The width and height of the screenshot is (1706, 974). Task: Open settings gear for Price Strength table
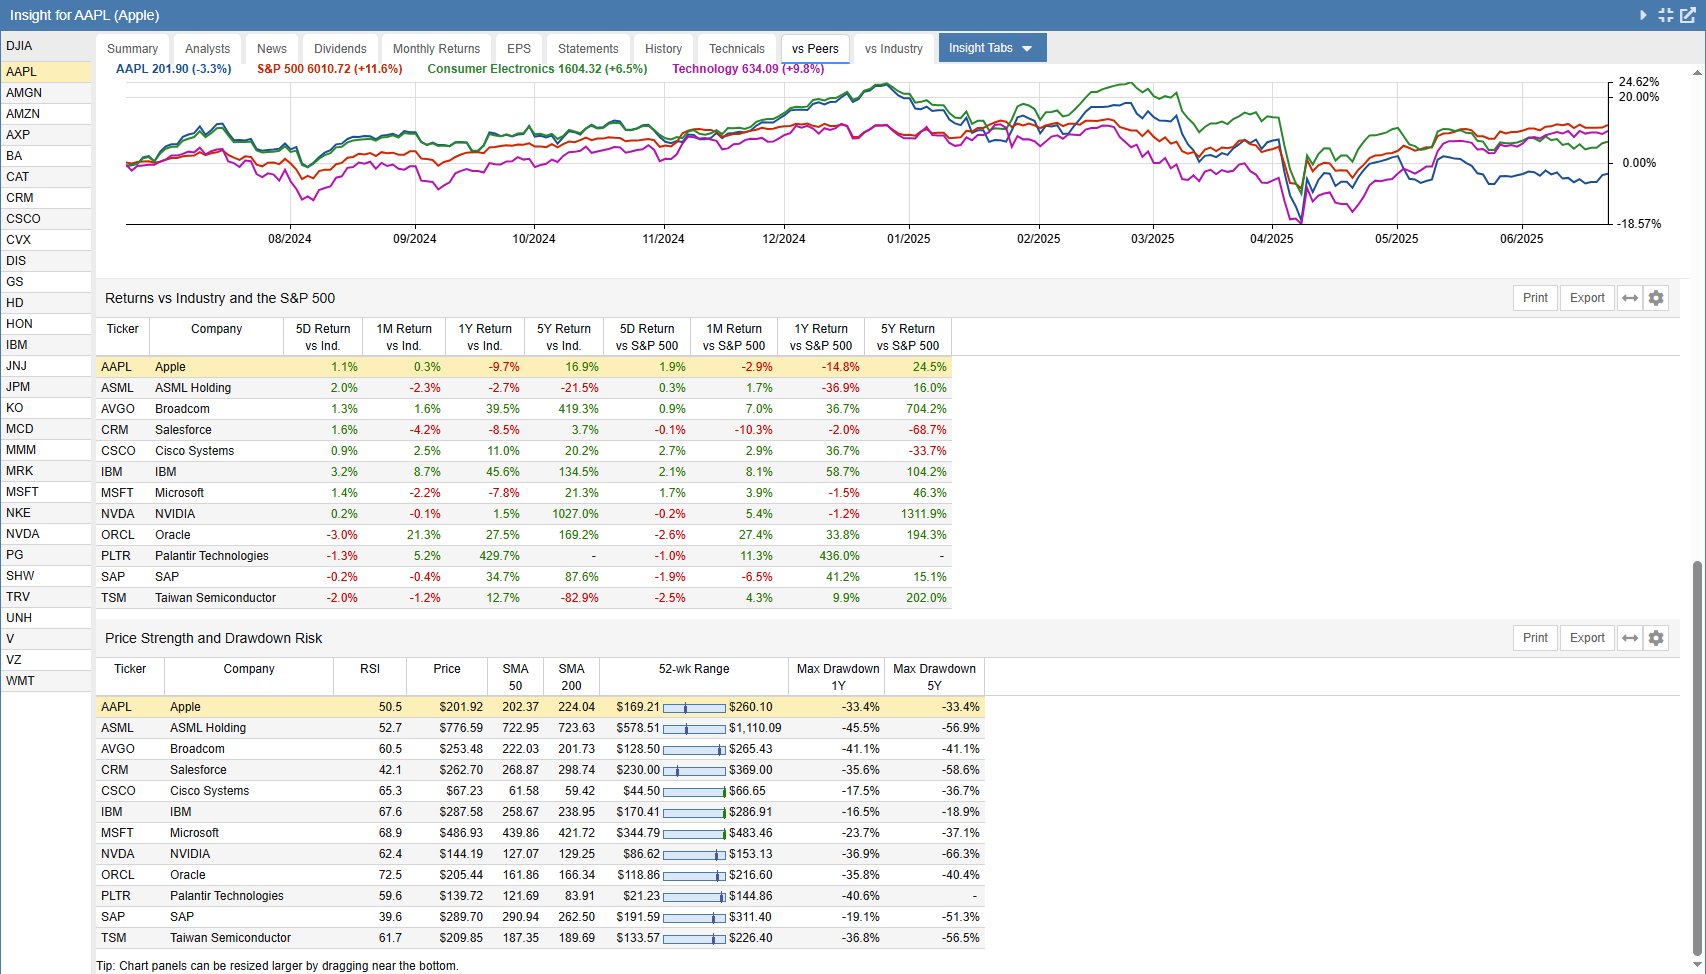pos(1656,638)
